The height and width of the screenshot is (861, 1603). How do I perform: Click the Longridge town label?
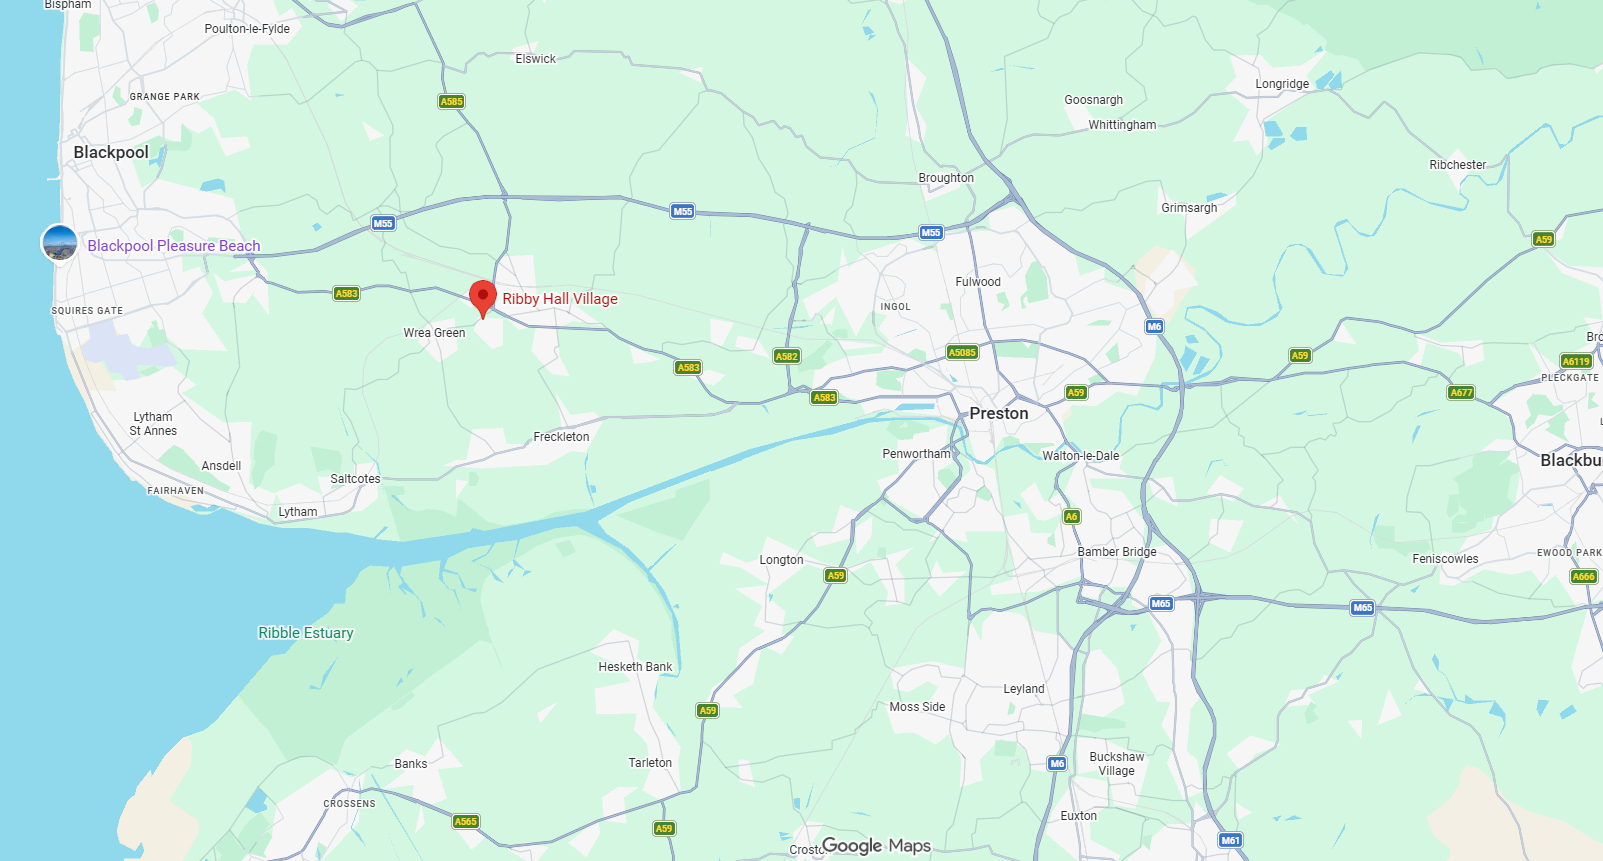click(1282, 84)
